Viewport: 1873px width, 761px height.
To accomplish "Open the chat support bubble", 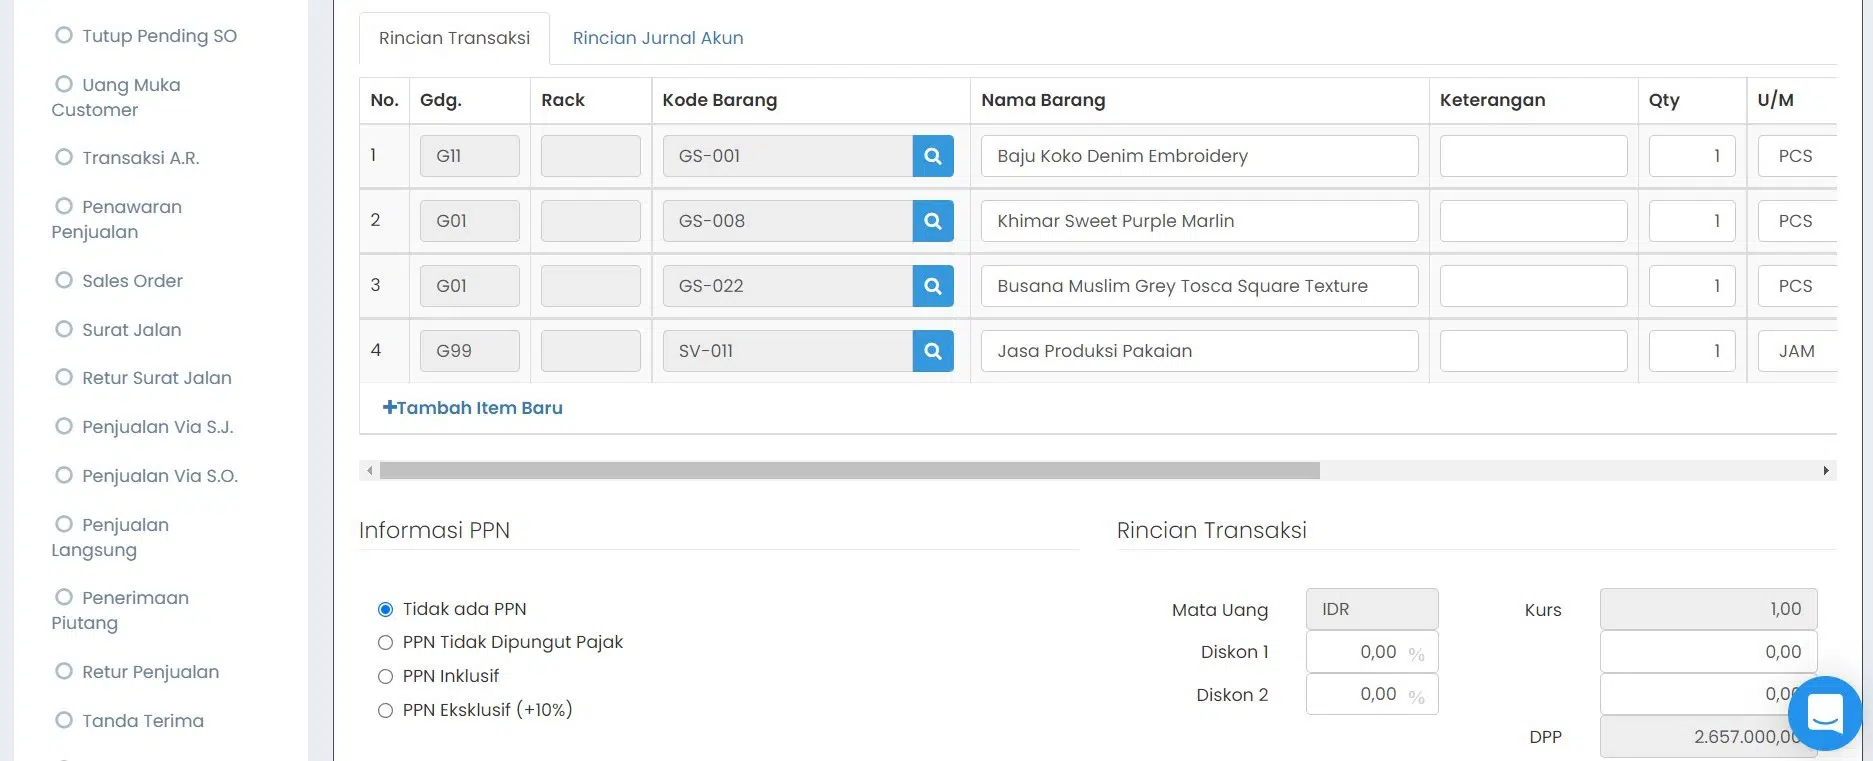I will (x=1824, y=713).
